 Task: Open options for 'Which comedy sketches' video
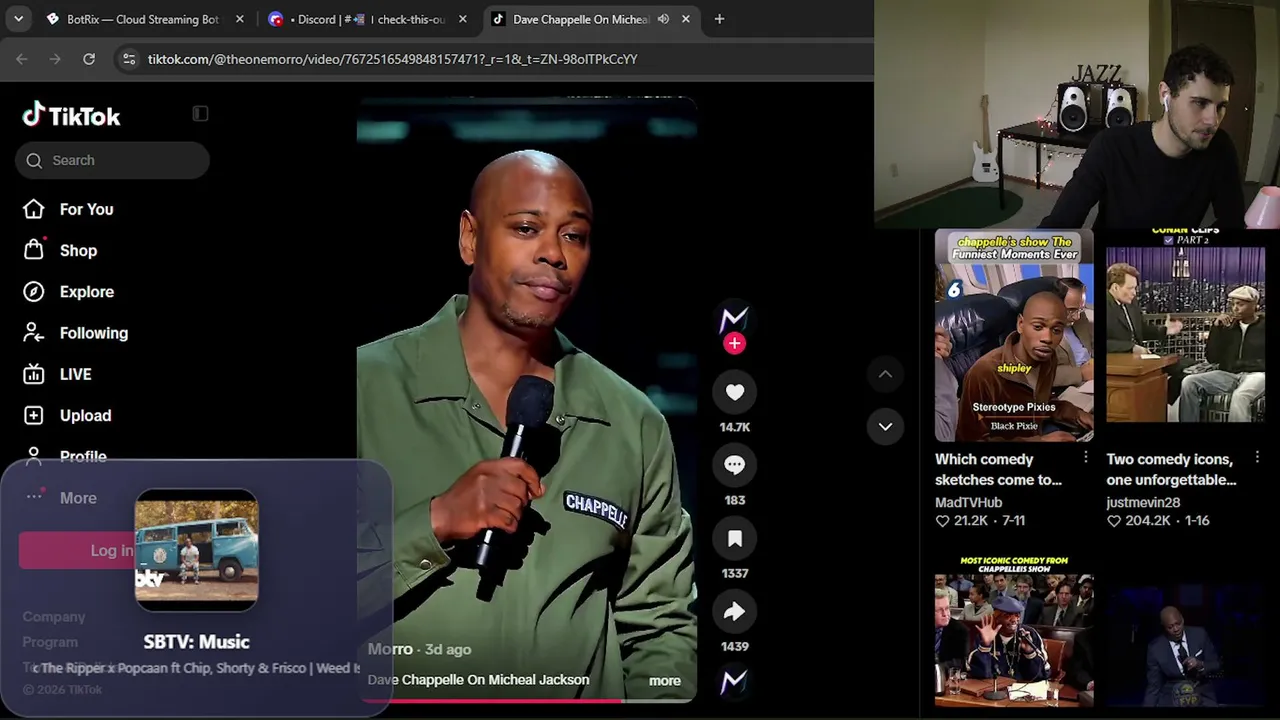click(x=1085, y=458)
